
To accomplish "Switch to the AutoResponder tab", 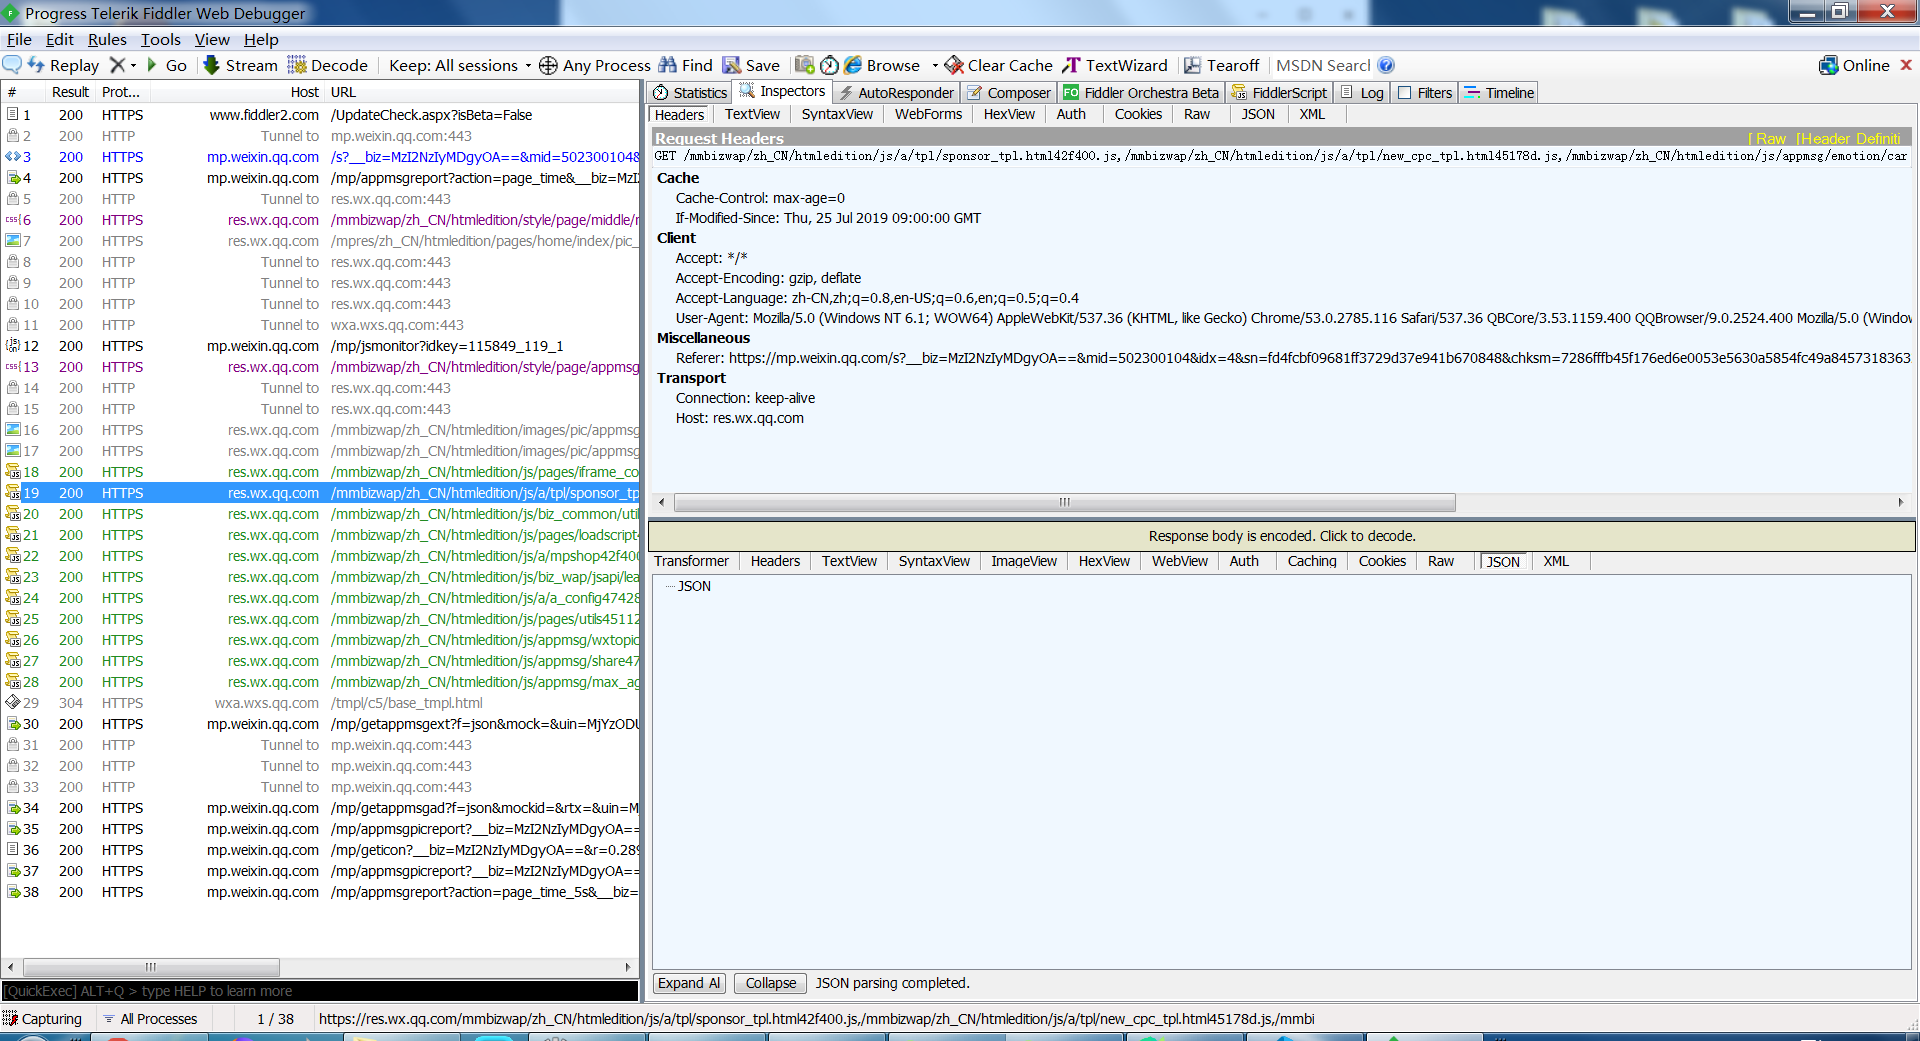I will pos(896,93).
